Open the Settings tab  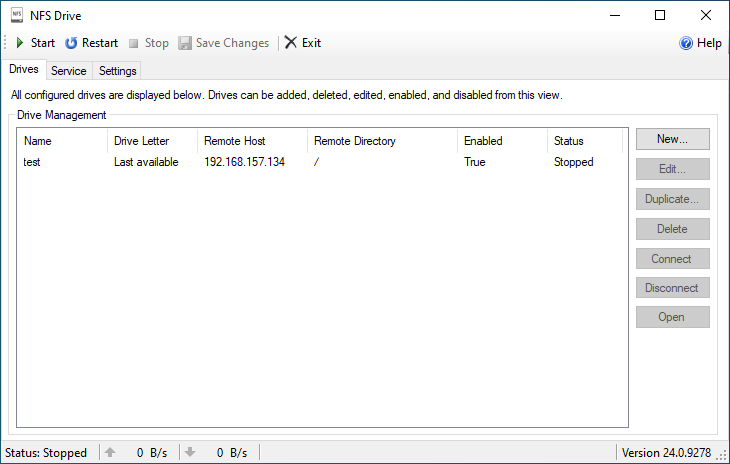(x=118, y=71)
